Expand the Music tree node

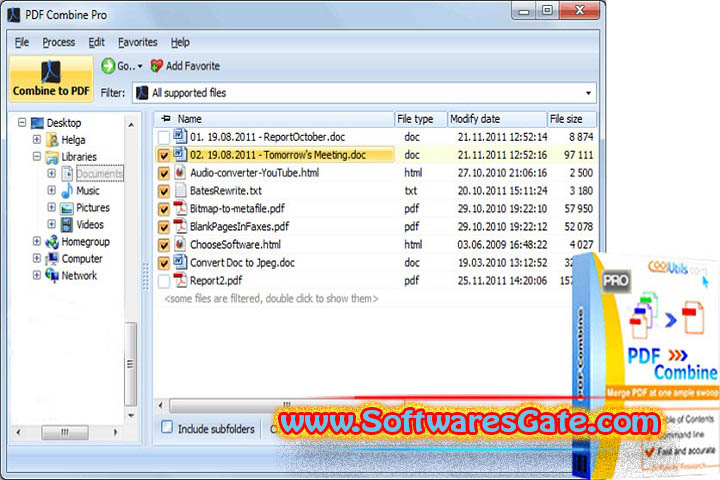click(51, 190)
